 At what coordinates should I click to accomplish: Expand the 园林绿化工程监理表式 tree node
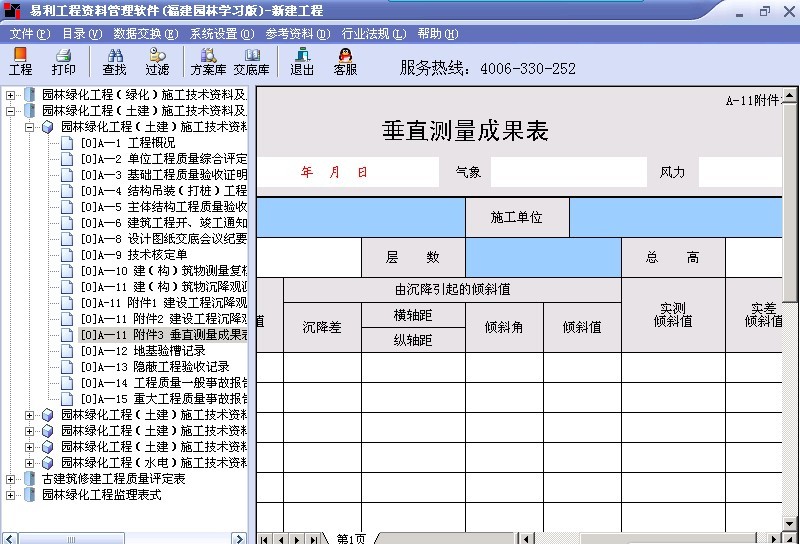[x=11, y=495]
